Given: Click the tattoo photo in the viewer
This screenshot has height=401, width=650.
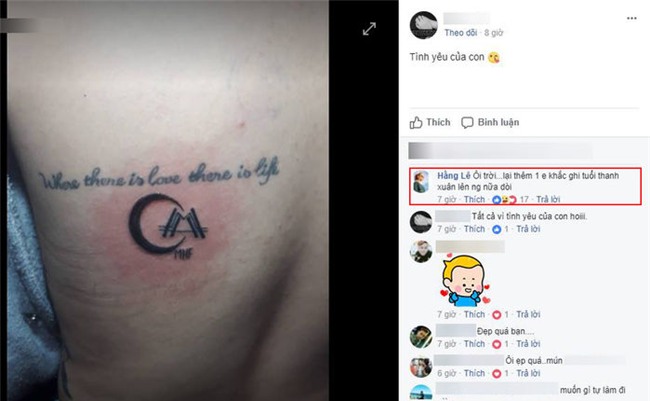Looking at the screenshot, I should coord(168,201).
